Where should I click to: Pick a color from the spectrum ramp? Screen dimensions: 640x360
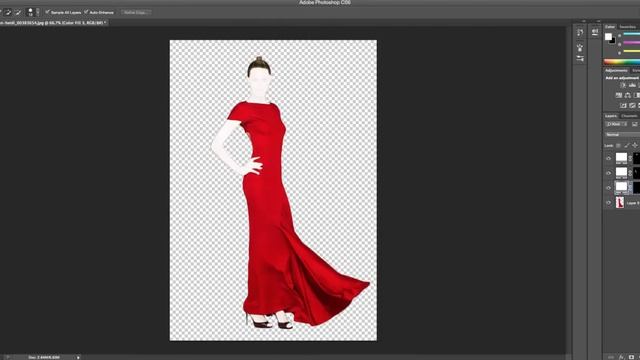622,62
